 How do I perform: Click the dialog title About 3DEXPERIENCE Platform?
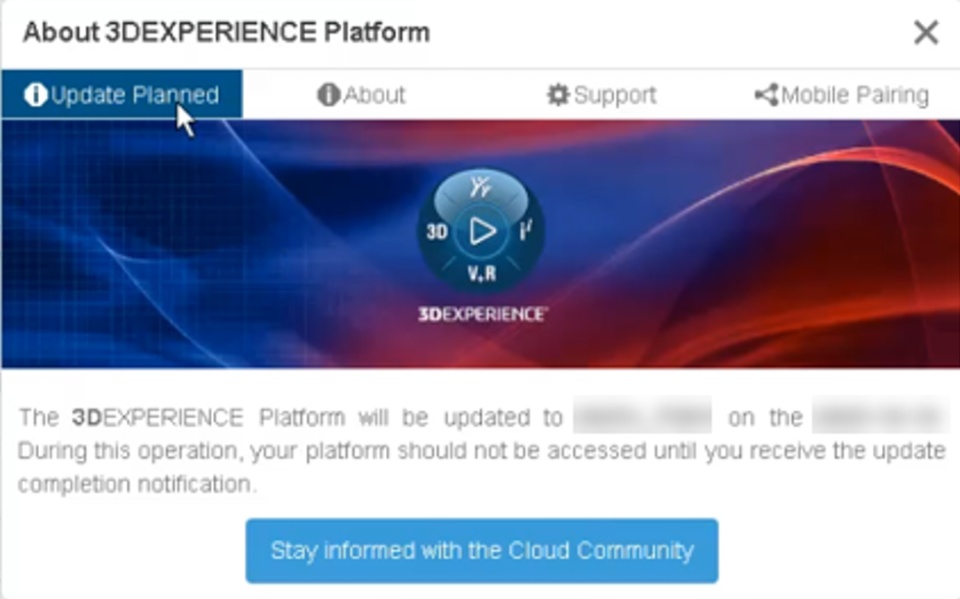point(227,32)
